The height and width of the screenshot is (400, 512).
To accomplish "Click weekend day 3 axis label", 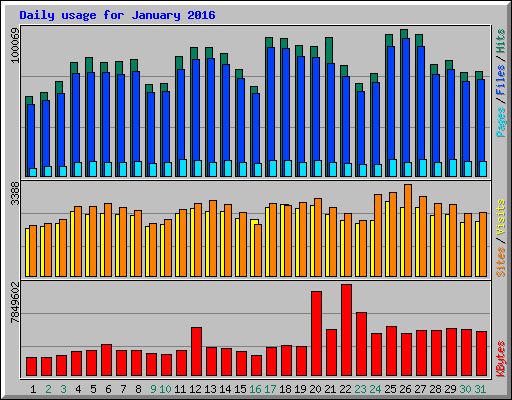I will click(x=63, y=389).
